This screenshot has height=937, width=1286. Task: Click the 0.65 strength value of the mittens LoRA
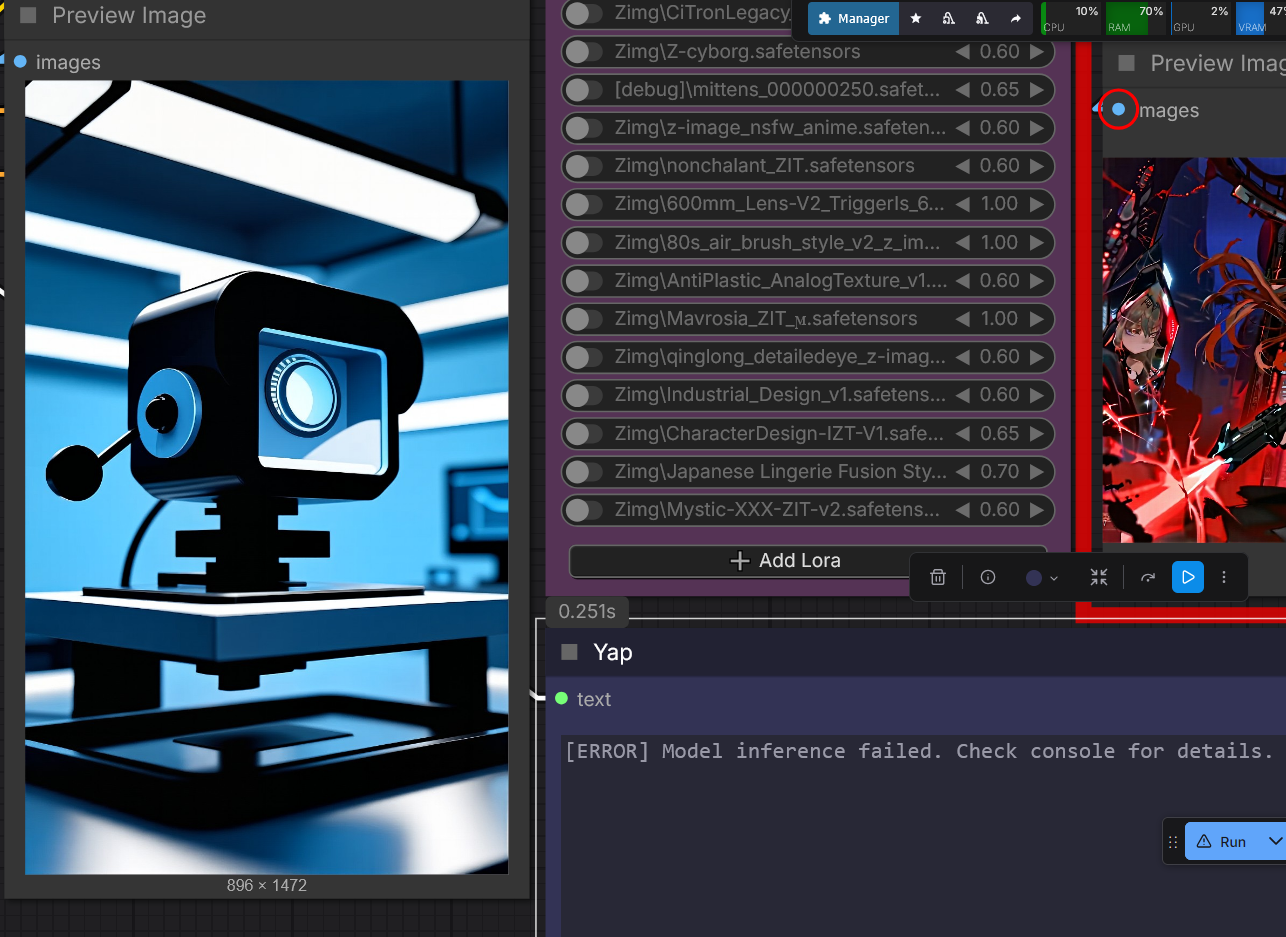click(x=1000, y=90)
